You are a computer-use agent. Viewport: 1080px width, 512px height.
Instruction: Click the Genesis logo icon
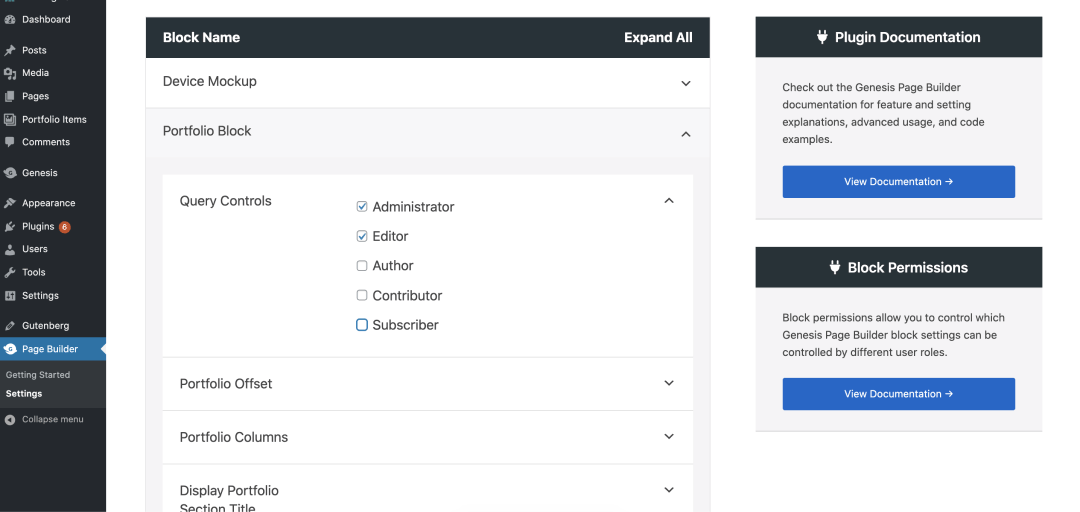click(x=10, y=173)
